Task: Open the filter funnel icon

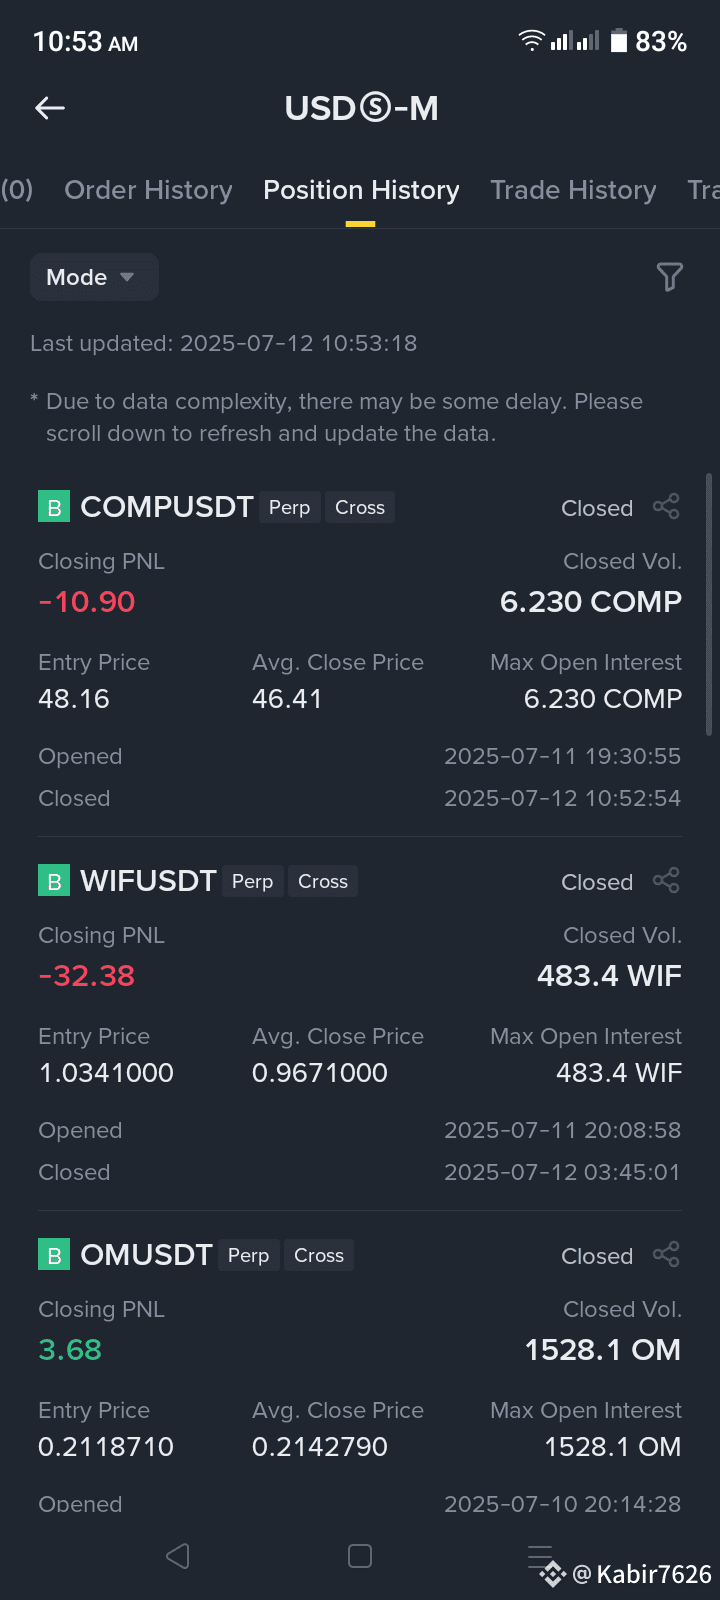Action: click(x=669, y=277)
